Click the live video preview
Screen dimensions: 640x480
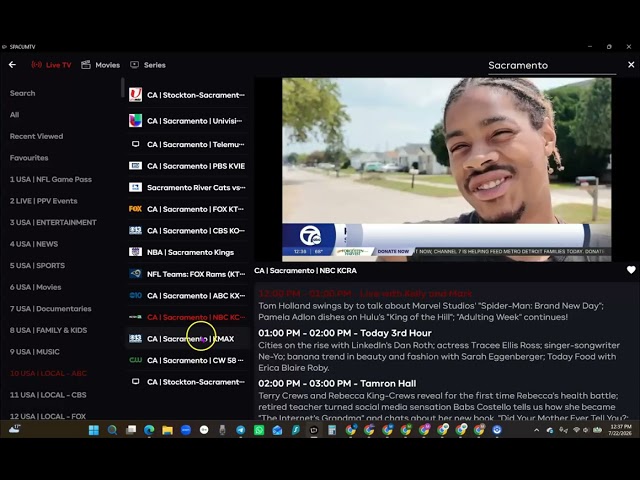pyautogui.click(x=447, y=169)
